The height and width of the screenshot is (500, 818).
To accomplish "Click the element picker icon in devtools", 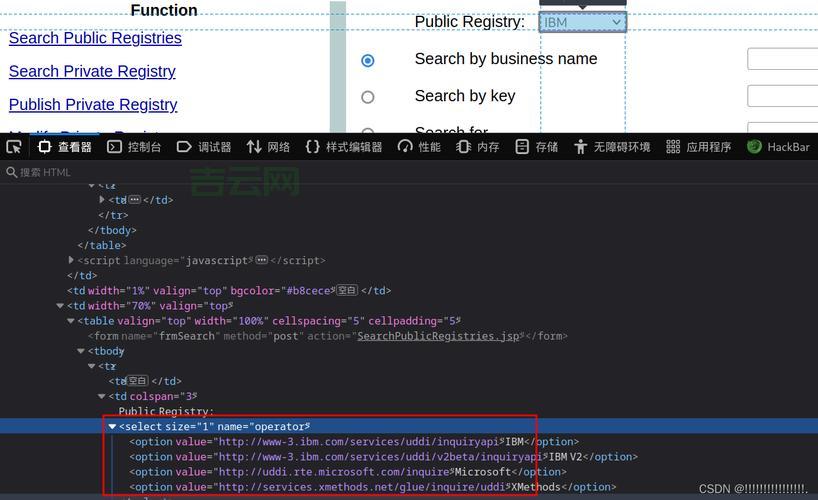I will pyautogui.click(x=14, y=147).
